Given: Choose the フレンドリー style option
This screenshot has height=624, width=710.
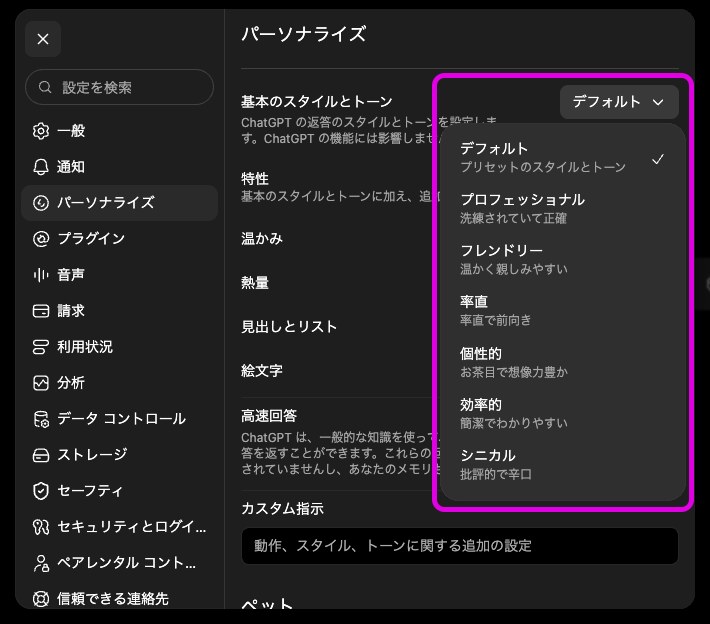Looking at the screenshot, I should [x=562, y=259].
